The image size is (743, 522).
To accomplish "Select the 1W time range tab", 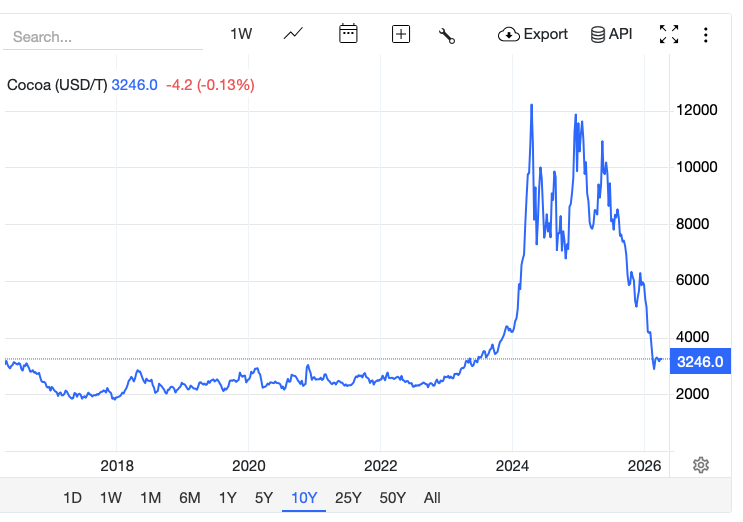I will 111,498.
